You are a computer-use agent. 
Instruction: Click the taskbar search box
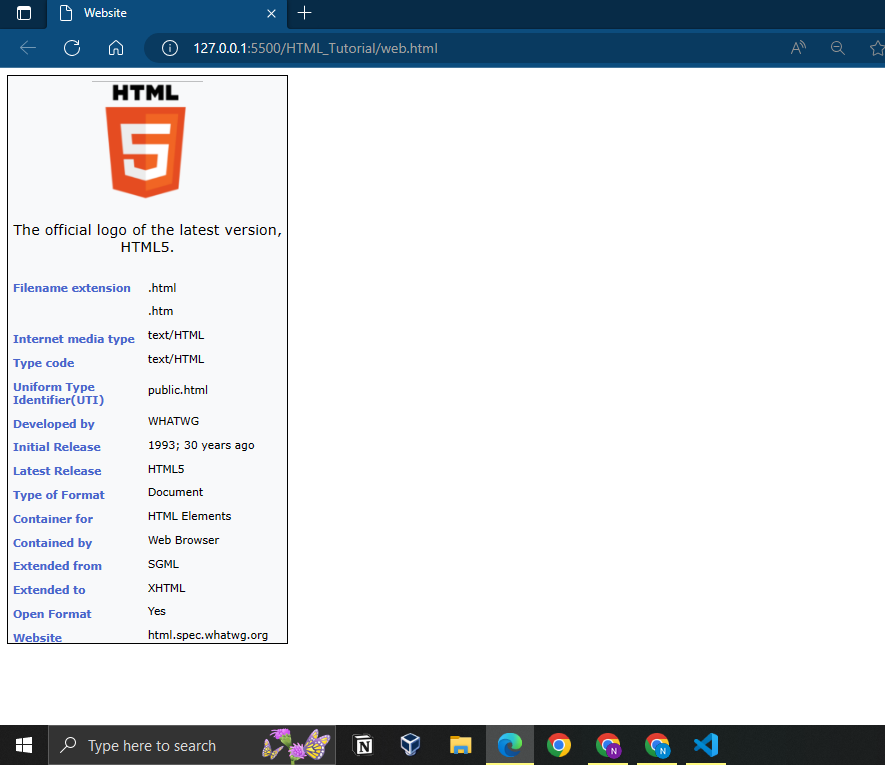[192, 745]
